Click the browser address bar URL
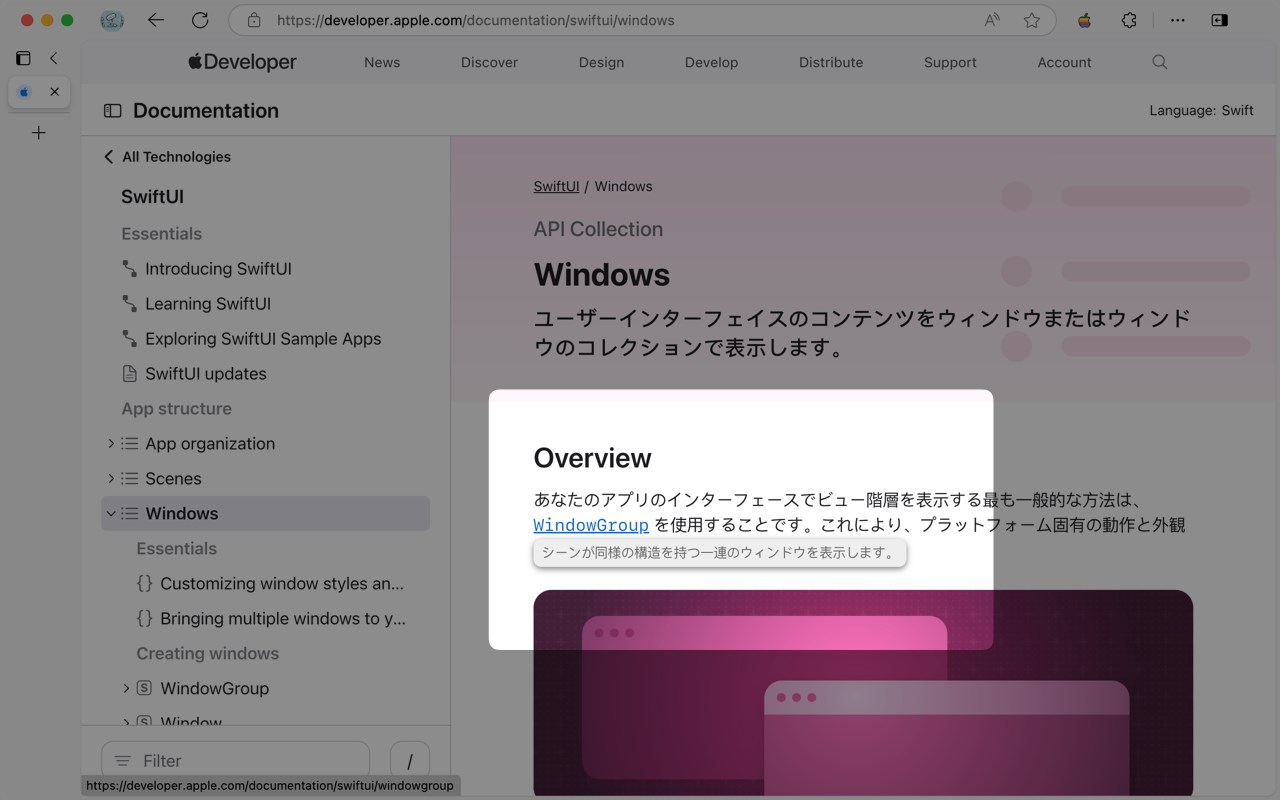The width and height of the screenshot is (1280, 800). (475, 20)
